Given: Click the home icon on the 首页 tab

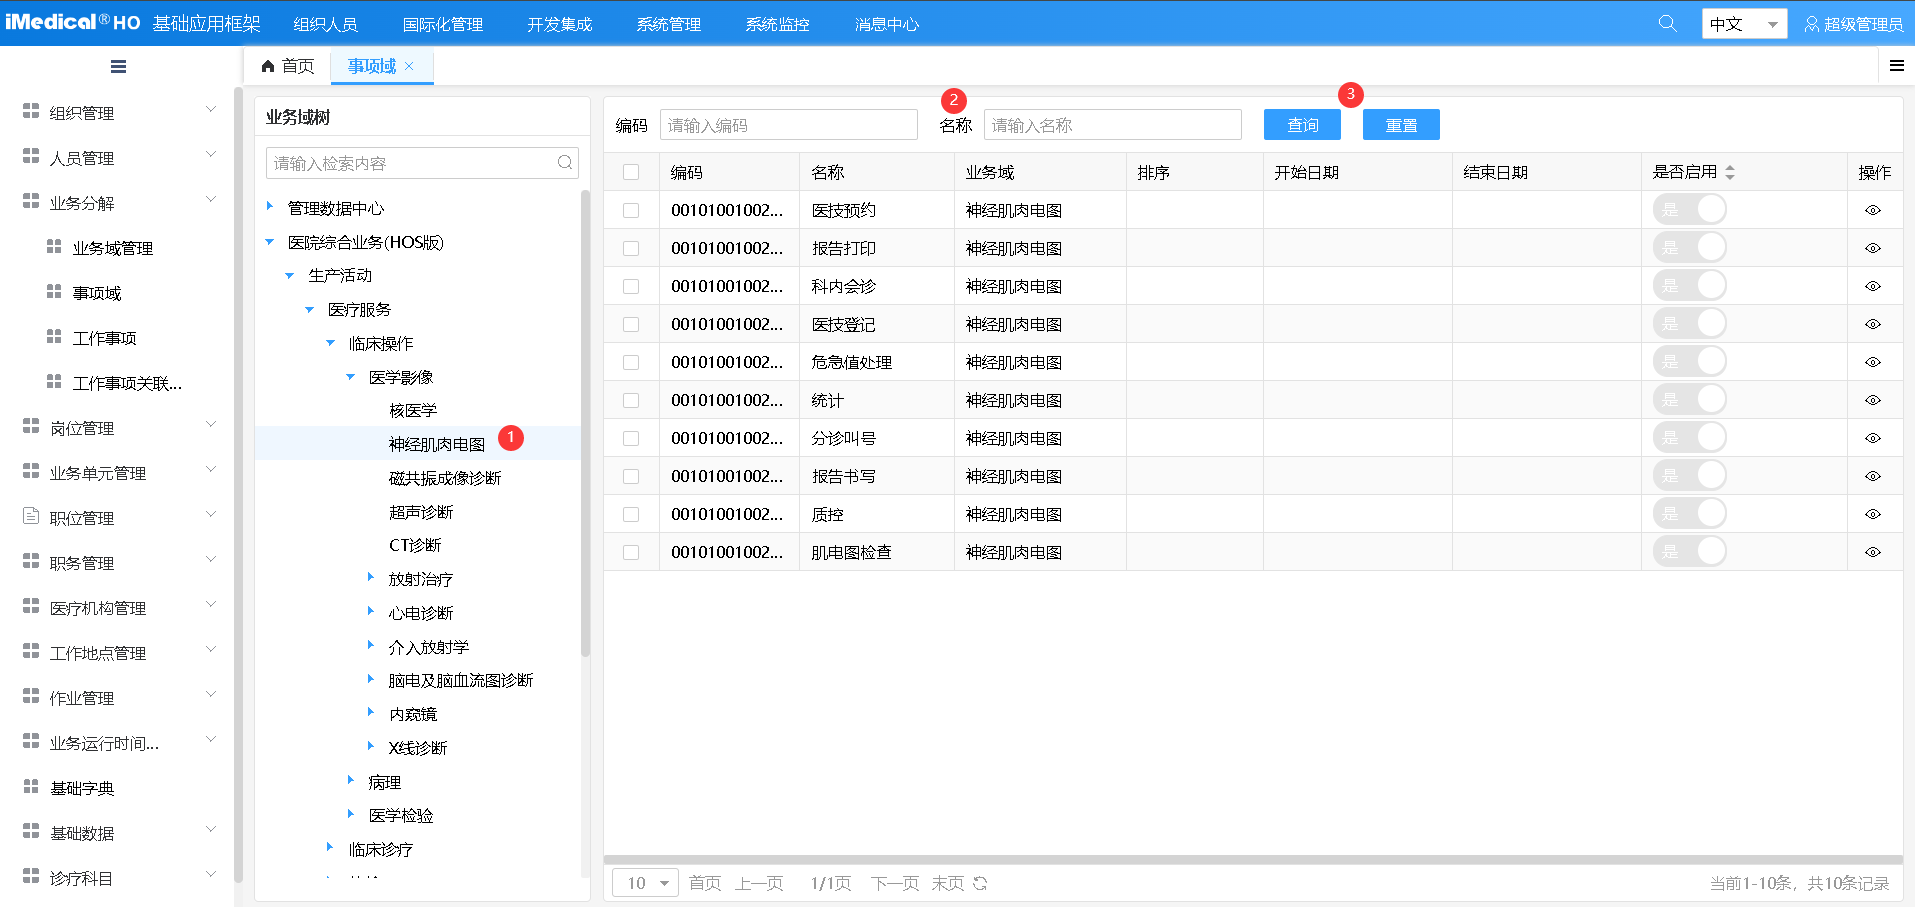Looking at the screenshot, I should point(268,65).
